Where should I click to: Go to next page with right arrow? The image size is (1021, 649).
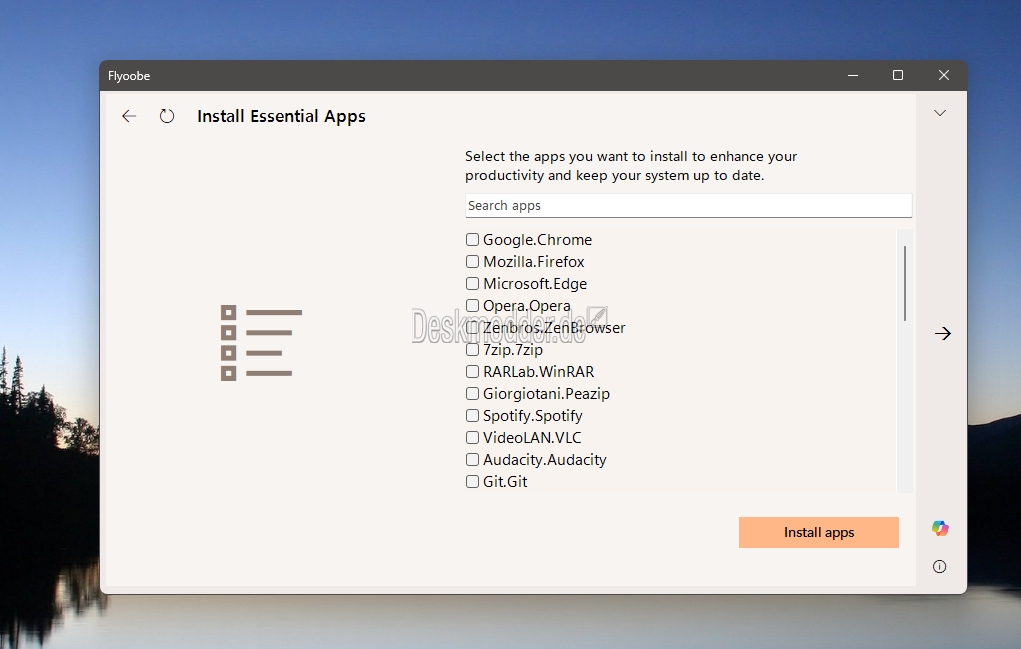pos(943,333)
